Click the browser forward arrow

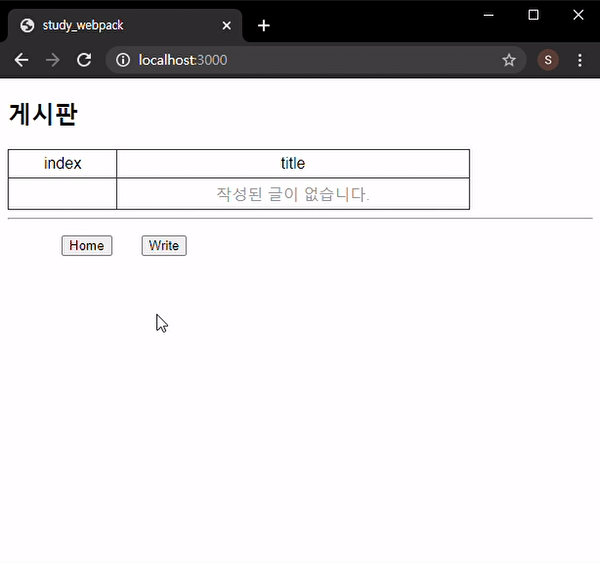tap(52, 60)
